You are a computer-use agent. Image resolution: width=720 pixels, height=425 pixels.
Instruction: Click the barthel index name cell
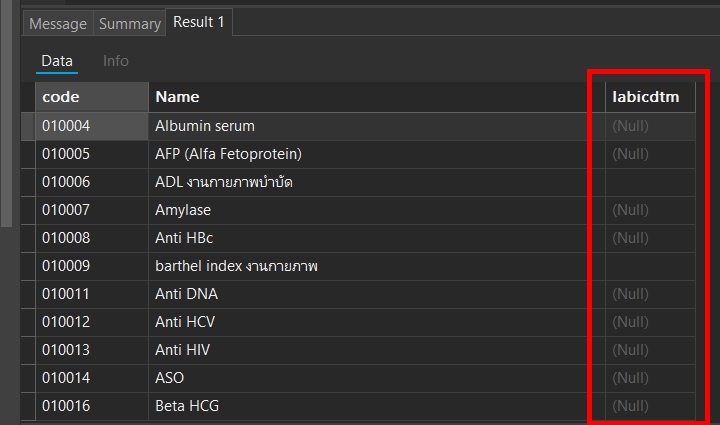pyautogui.click(x=377, y=266)
